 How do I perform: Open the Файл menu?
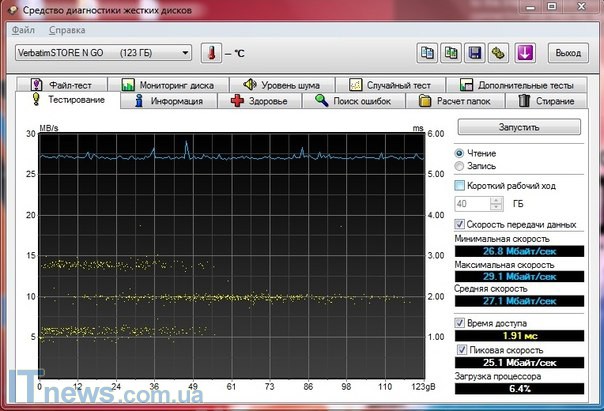pos(24,31)
